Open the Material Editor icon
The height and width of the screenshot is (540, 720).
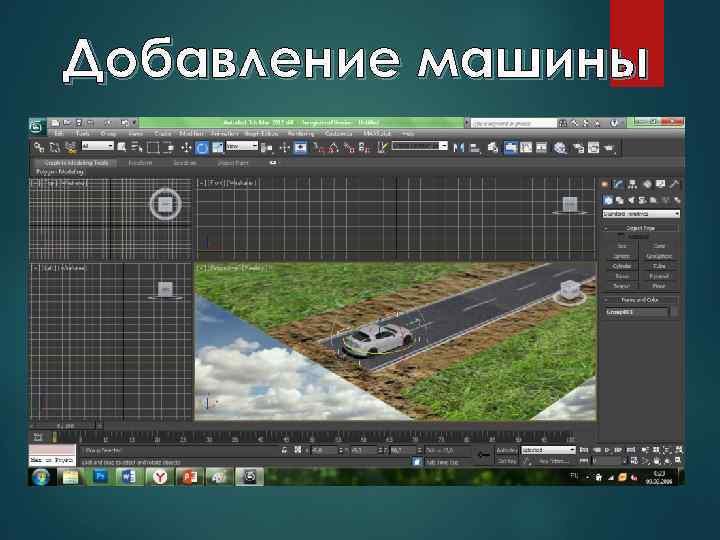(x=560, y=147)
